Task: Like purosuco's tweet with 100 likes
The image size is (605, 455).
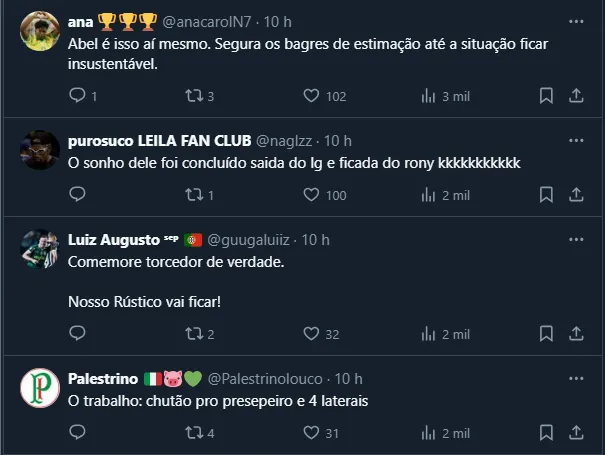Action: coord(311,195)
